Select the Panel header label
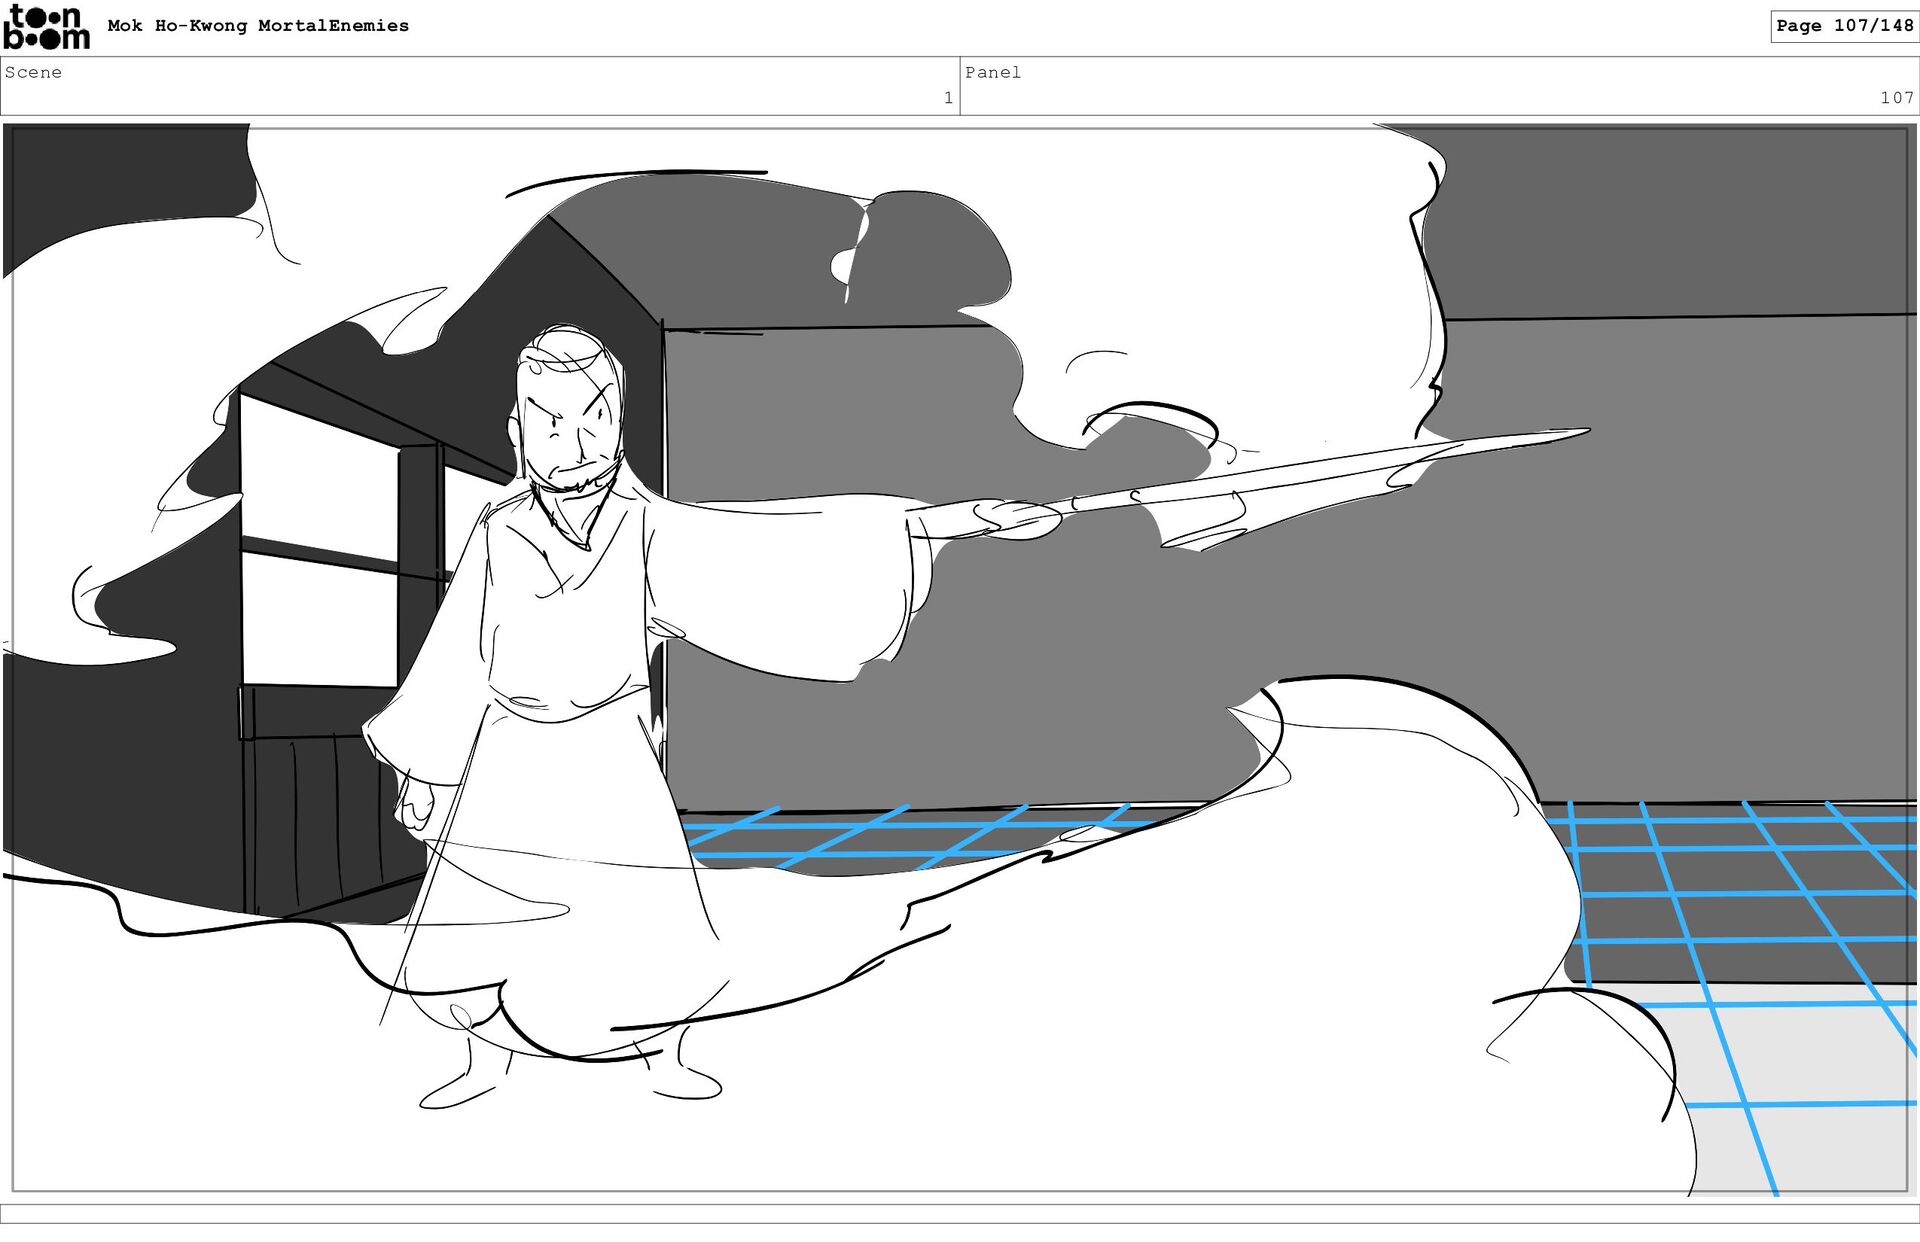The width and height of the screenshot is (1920, 1242). [x=992, y=72]
